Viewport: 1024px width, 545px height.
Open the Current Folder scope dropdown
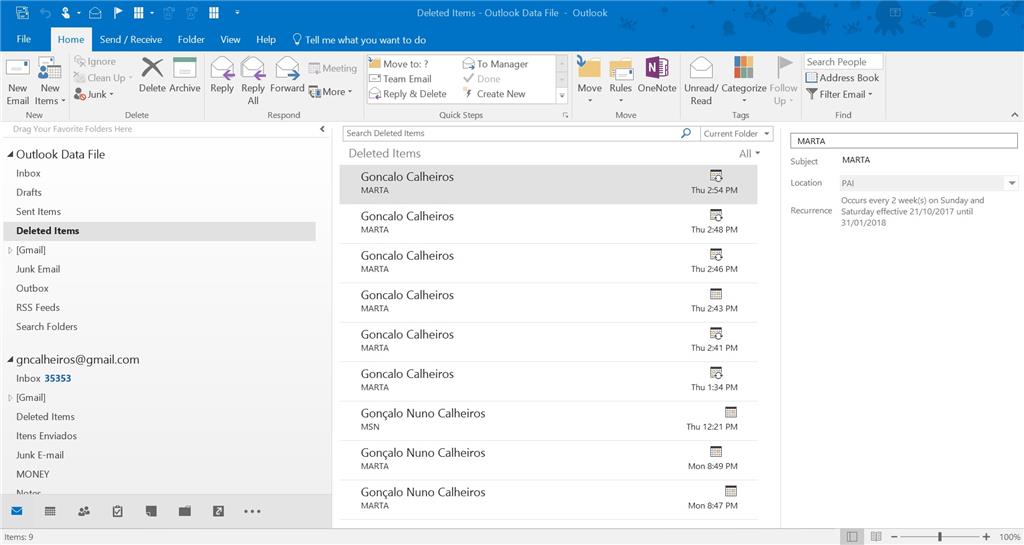[x=737, y=134]
